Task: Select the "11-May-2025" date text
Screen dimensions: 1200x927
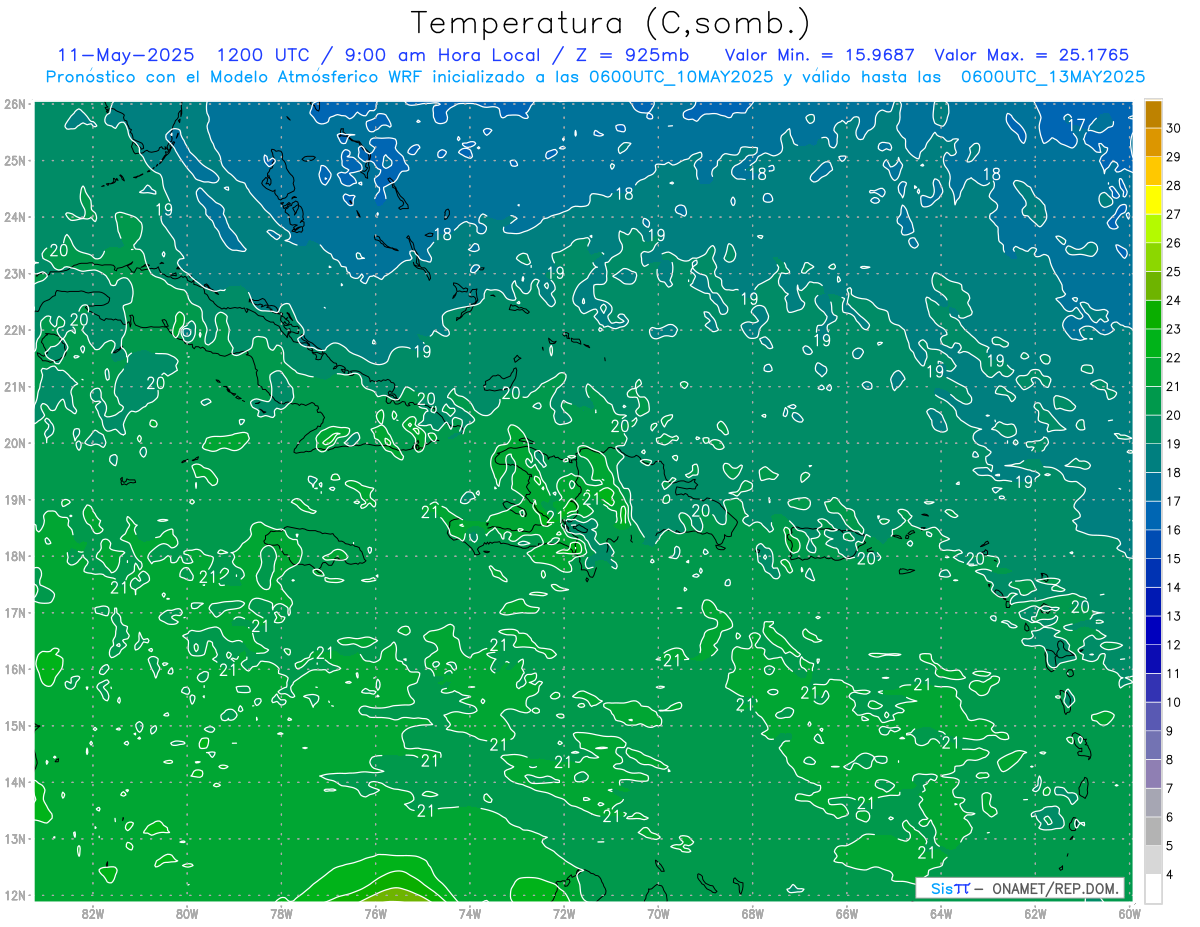Action: click(125, 55)
